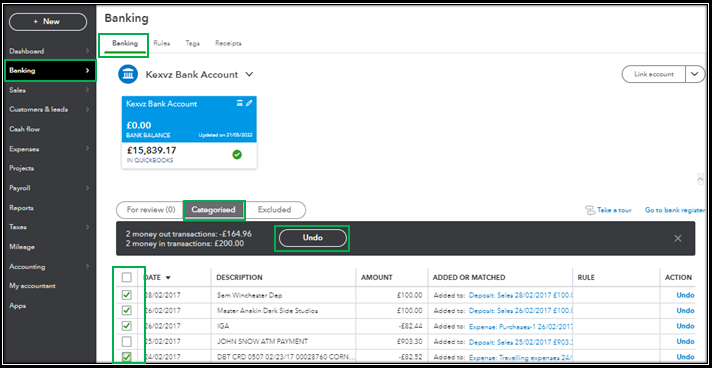Undo the Sam Winchester Dep transaction

coord(685,295)
